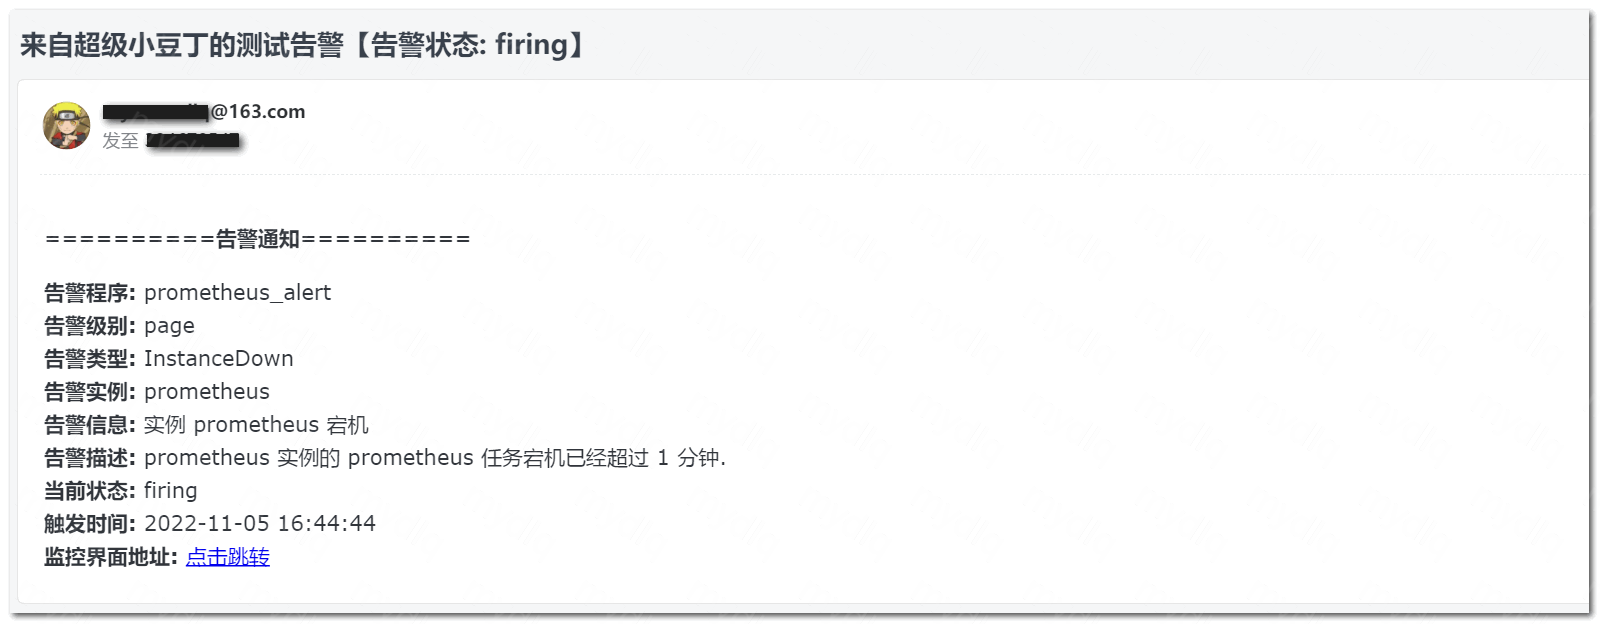Viewport: 1600px width, 624px height.
Task: Click the 告警通知 heading line
Action: [x=258, y=239]
